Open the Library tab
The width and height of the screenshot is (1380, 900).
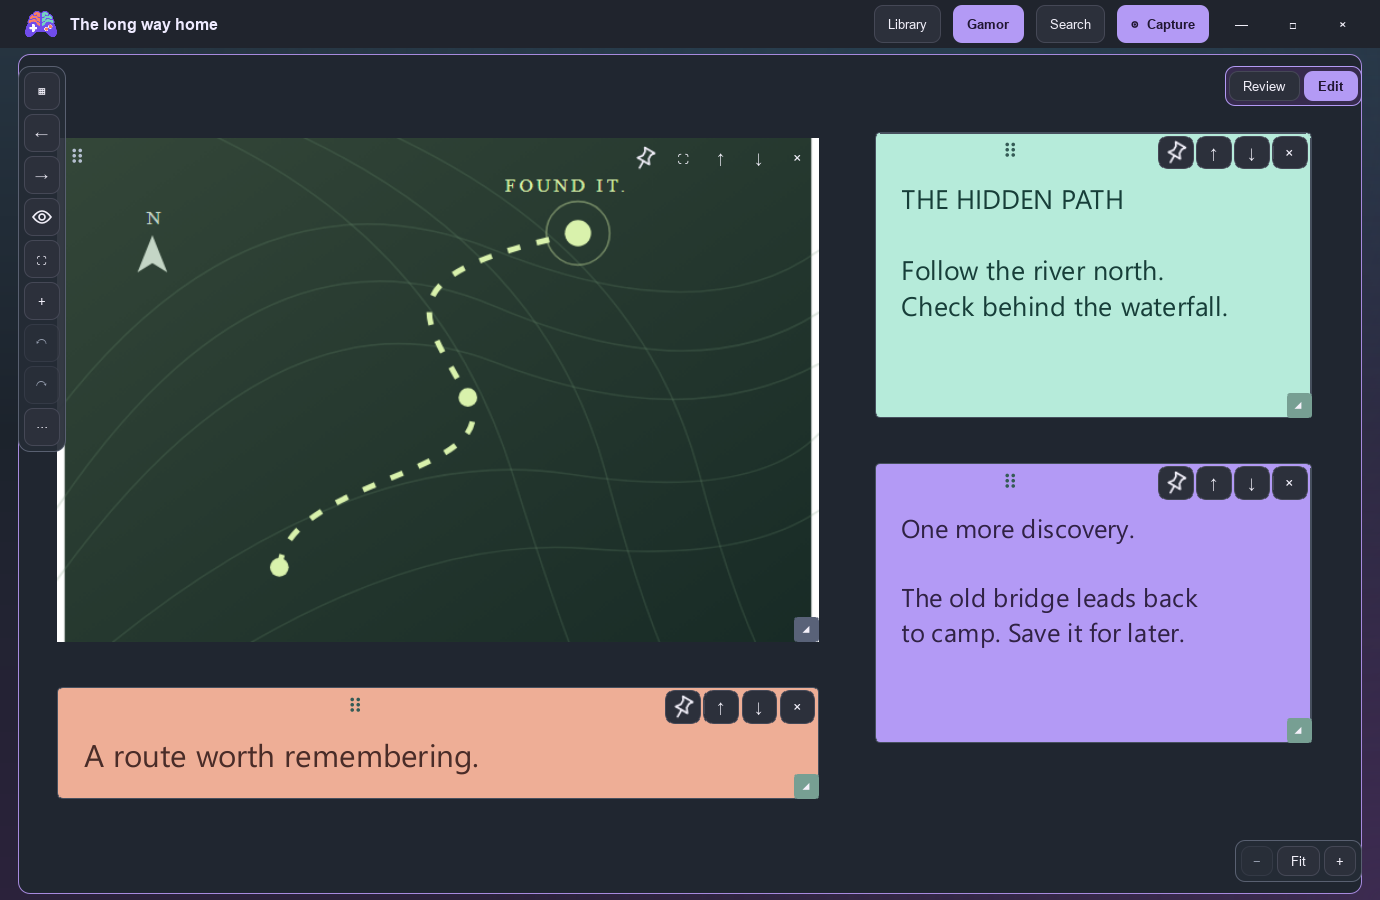click(x=907, y=24)
